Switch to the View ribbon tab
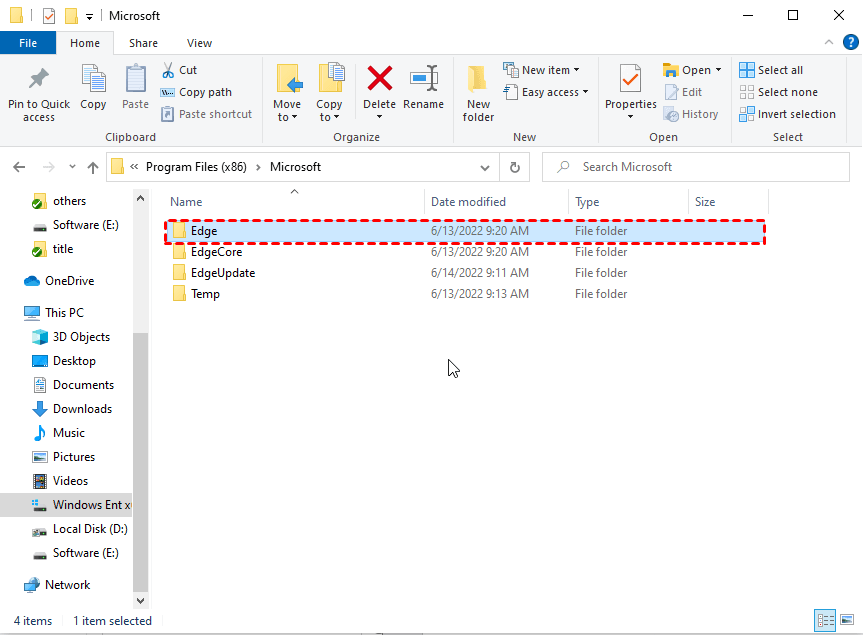 coord(199,43)
